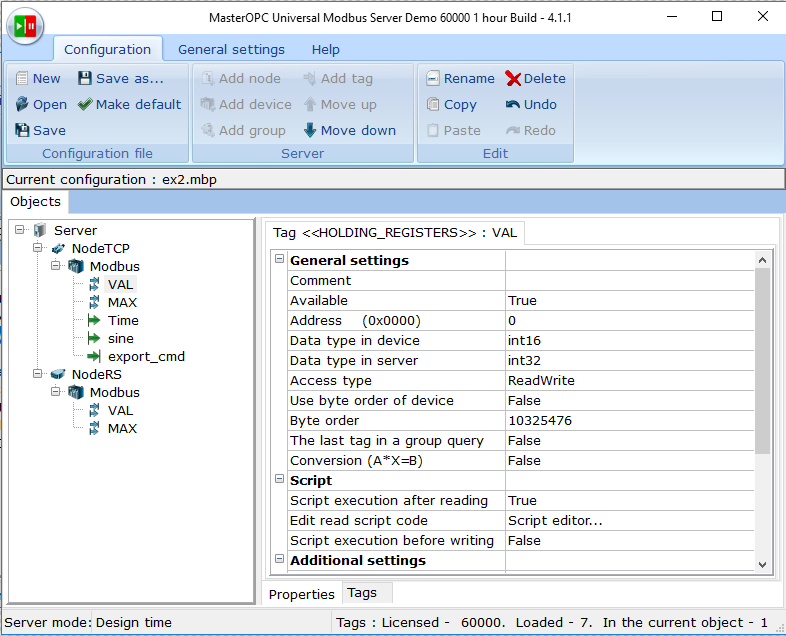
Task: Click the New configuration icon
Action: [x=22, y=78]
